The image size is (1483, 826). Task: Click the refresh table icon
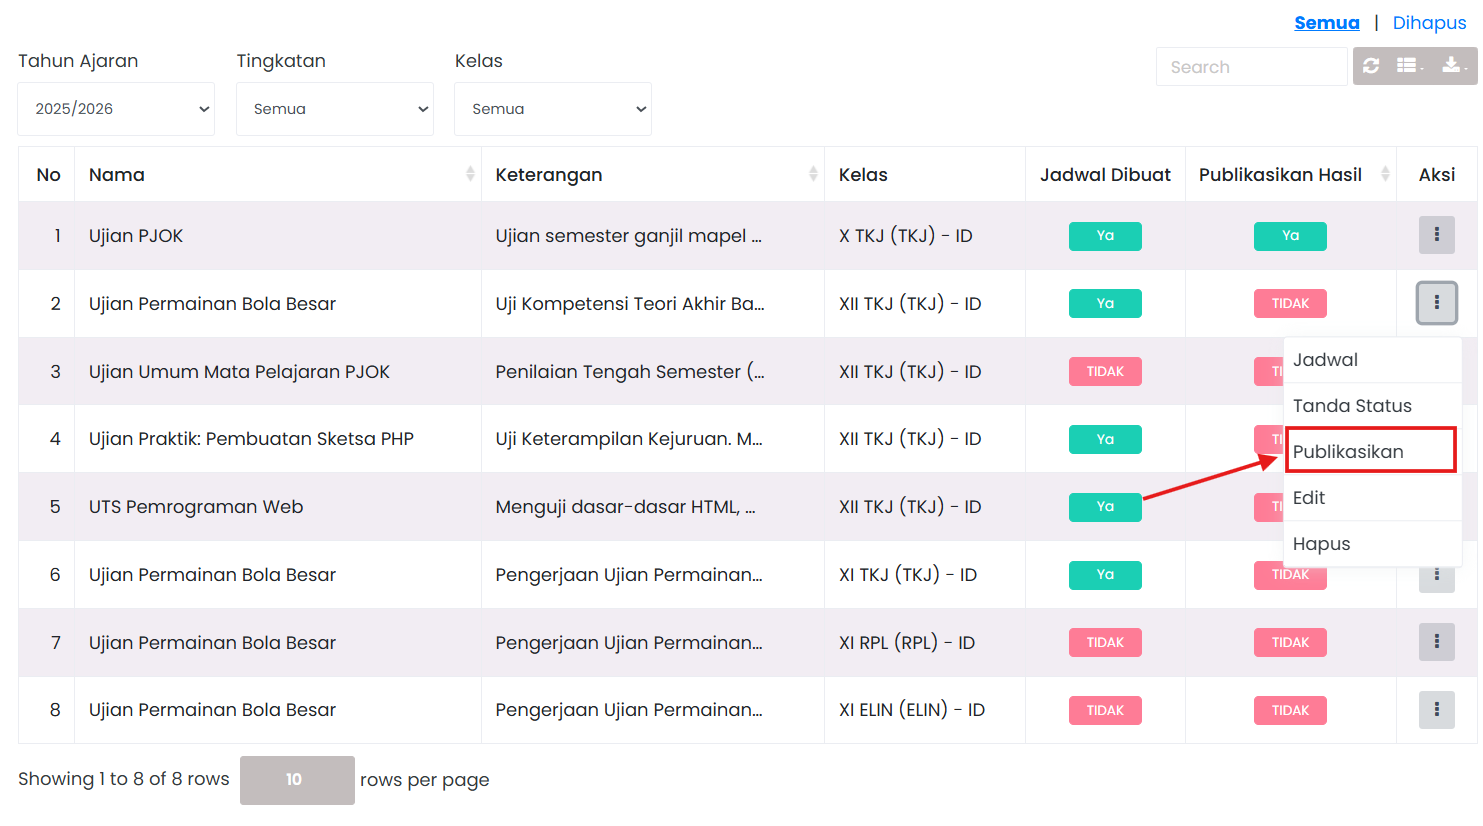[x=1371, y=66]
